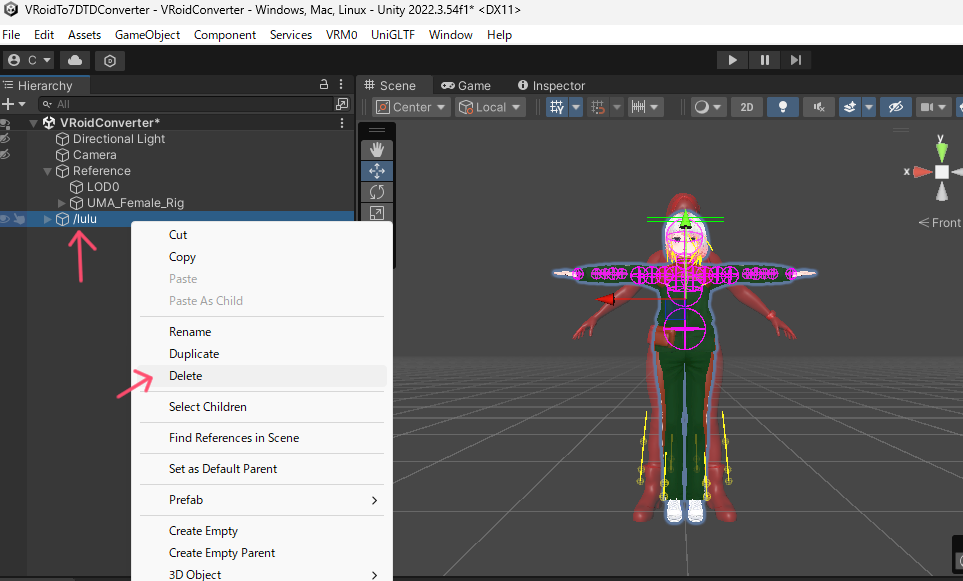Open the Unity Version Control icon
Image resolution: width=963 pixels, height=581 pixels.
(x=110, y=60)
